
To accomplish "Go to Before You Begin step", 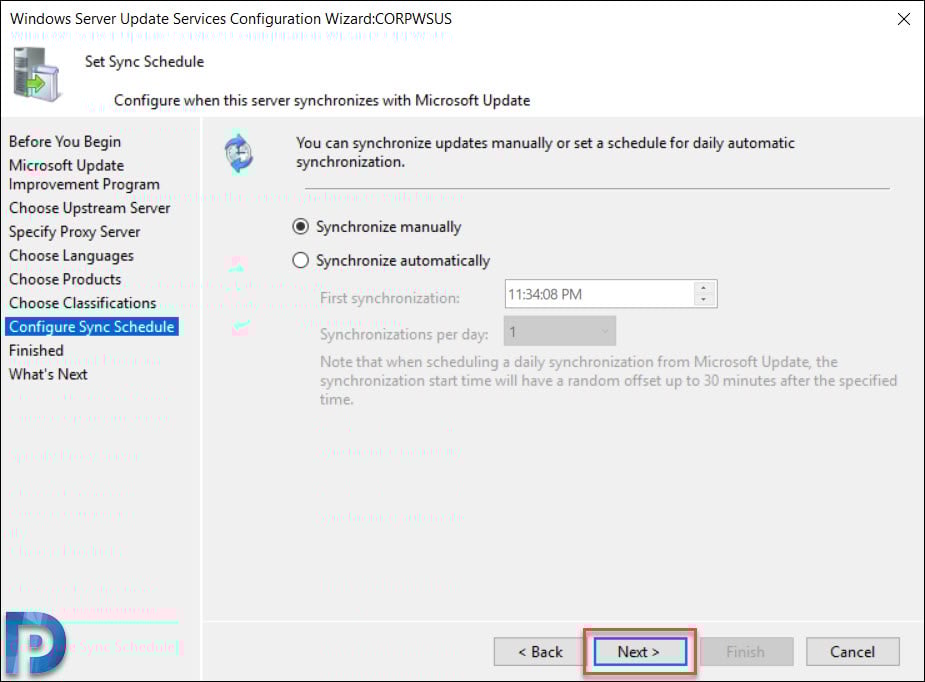I will (65, 142).
